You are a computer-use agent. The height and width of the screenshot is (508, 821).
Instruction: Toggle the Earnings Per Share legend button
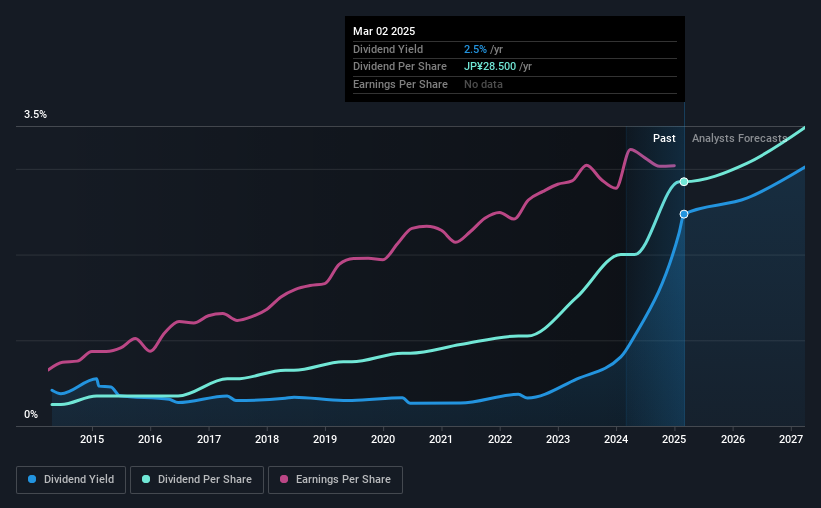pos(335,480)
